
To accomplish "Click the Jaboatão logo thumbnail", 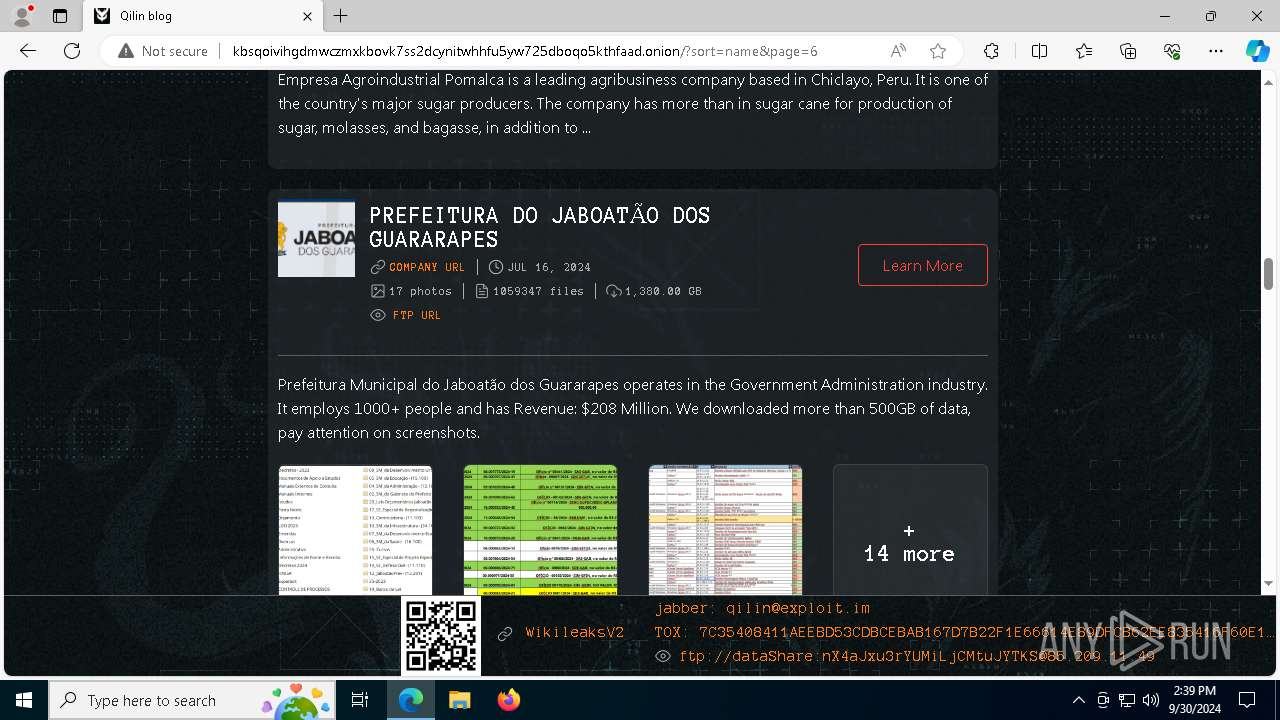I will [x=316, y=240].
